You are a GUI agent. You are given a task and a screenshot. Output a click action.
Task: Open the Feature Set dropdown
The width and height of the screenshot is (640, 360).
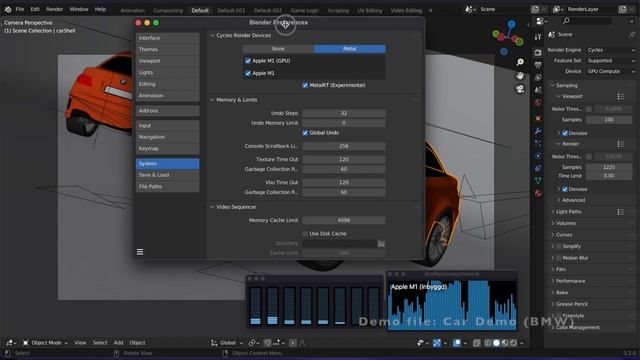(611, 60)
